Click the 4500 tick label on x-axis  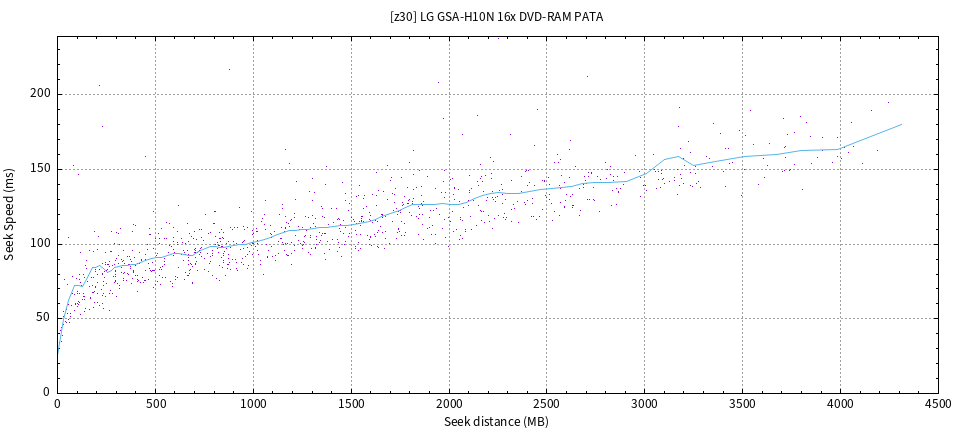coord(938,405)
